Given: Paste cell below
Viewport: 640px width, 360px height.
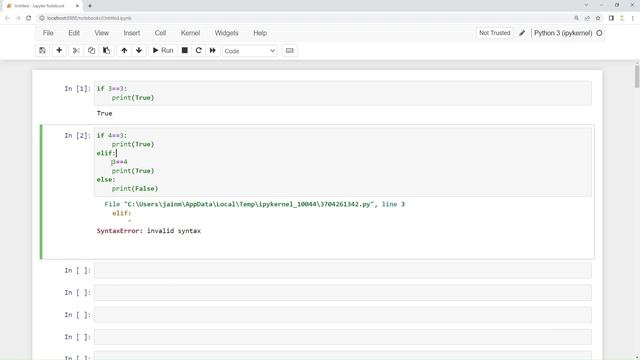Looking at the screenshot, I should click(107, 51).
